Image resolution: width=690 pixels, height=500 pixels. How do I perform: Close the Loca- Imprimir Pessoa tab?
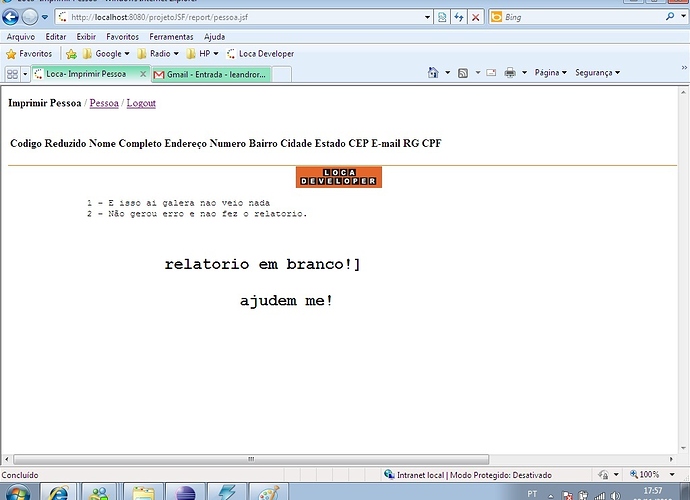point(143,74)
